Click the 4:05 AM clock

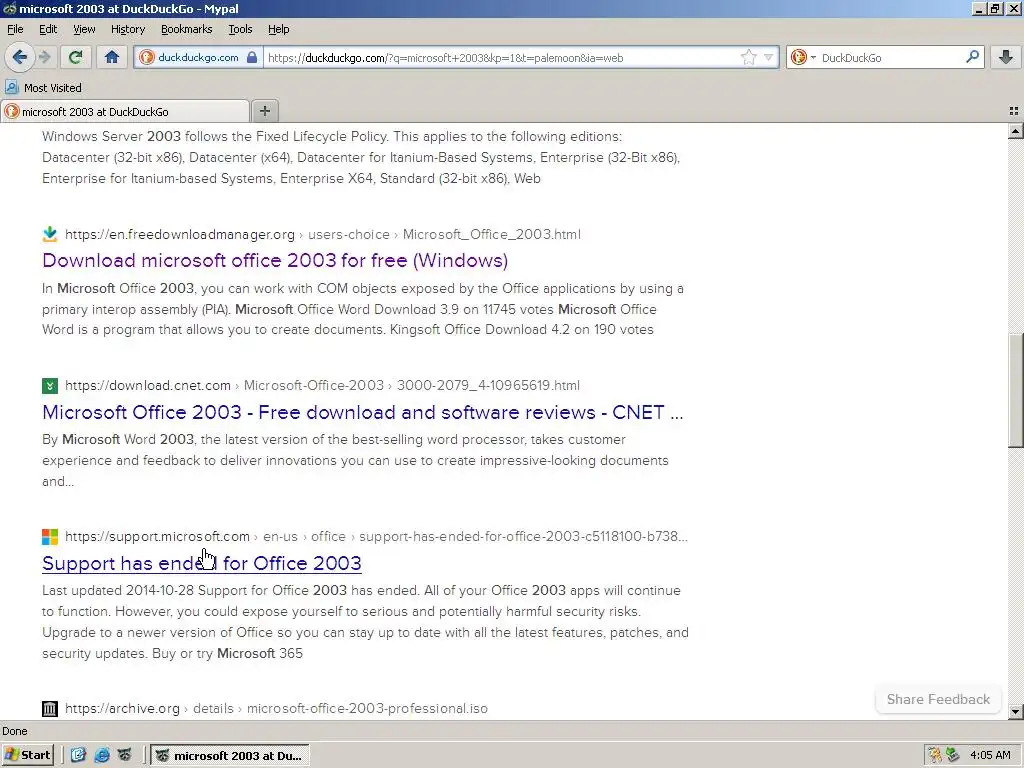(x=990, y=755)
